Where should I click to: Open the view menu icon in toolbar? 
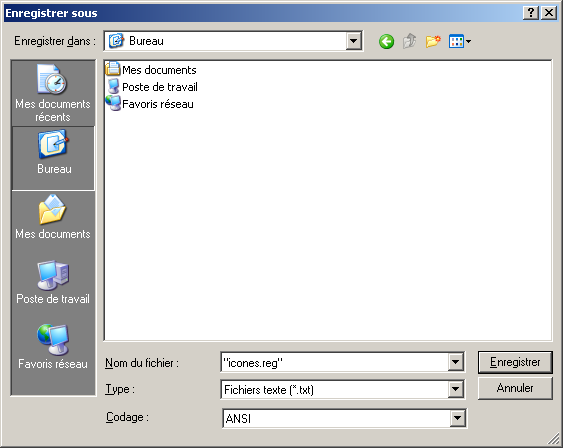(460, 42)
